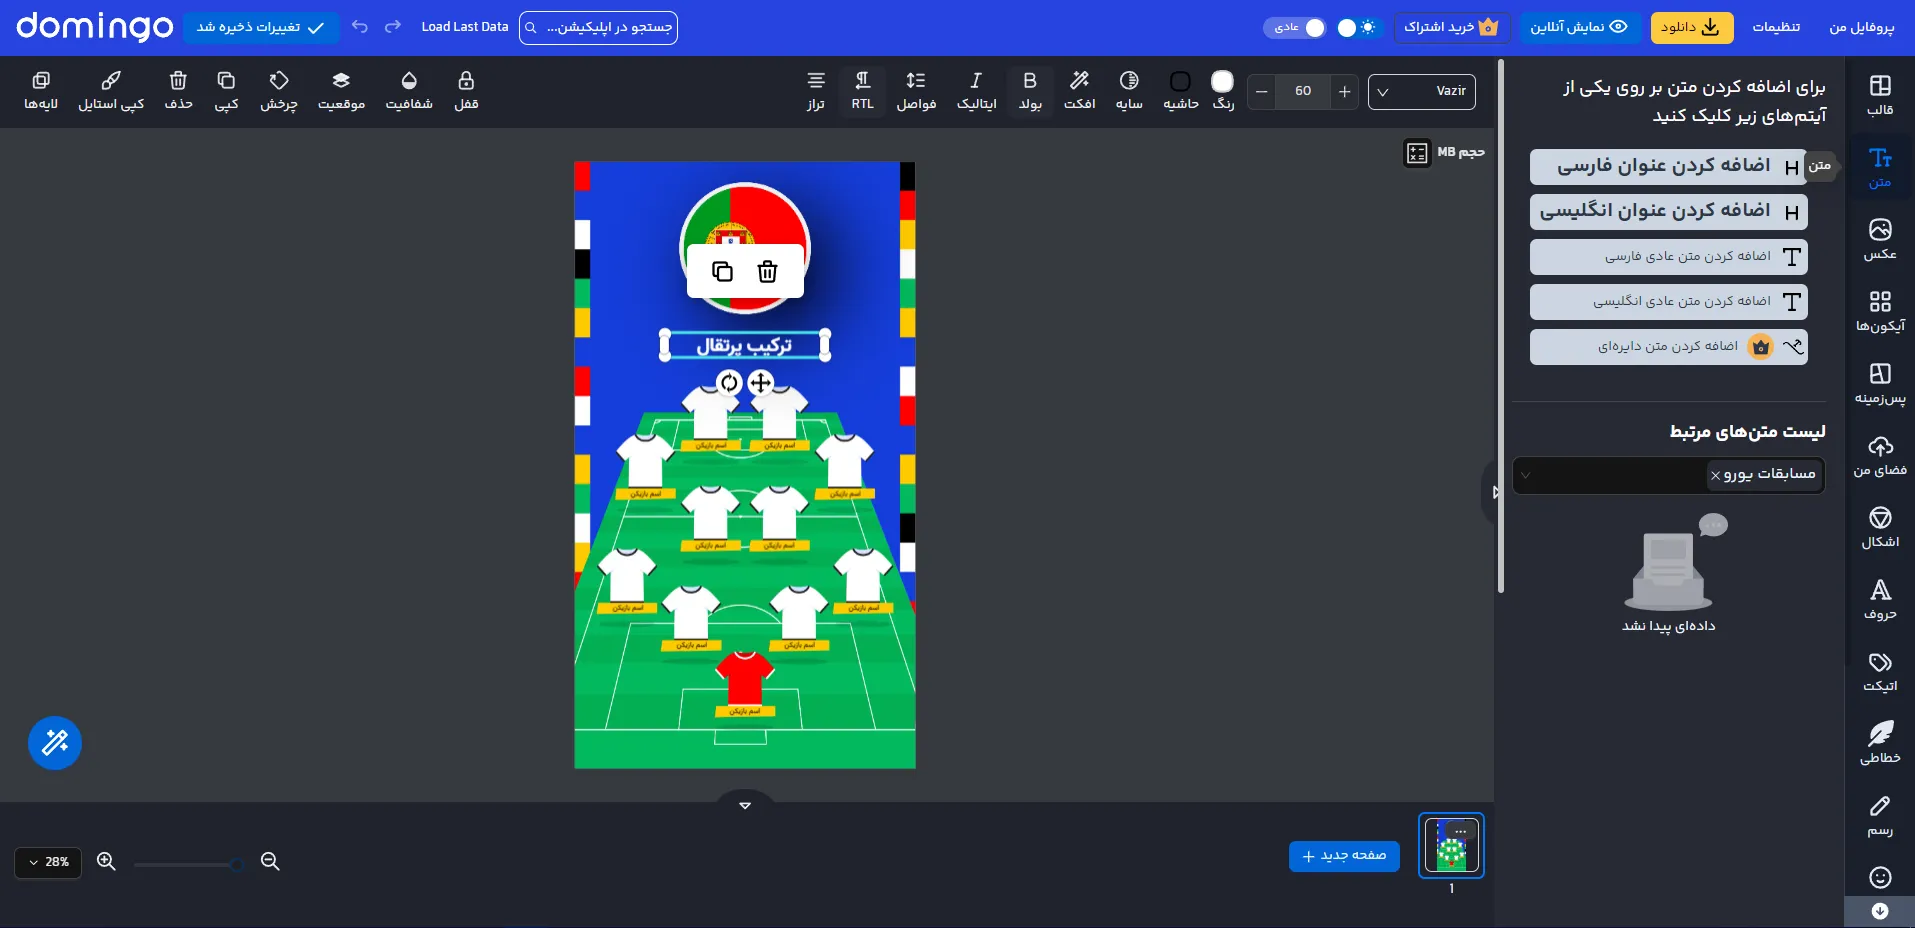The image size is (1915, 928).
Task: Click the black Border (حاشیه) color swatch
Action: tap(1180, 82)
